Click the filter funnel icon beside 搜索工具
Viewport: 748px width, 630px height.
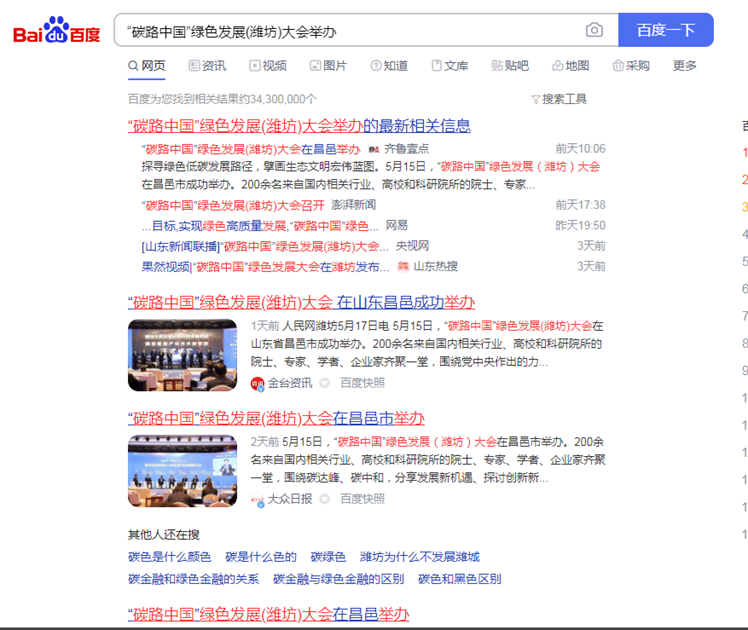click(x=536, y=99)
